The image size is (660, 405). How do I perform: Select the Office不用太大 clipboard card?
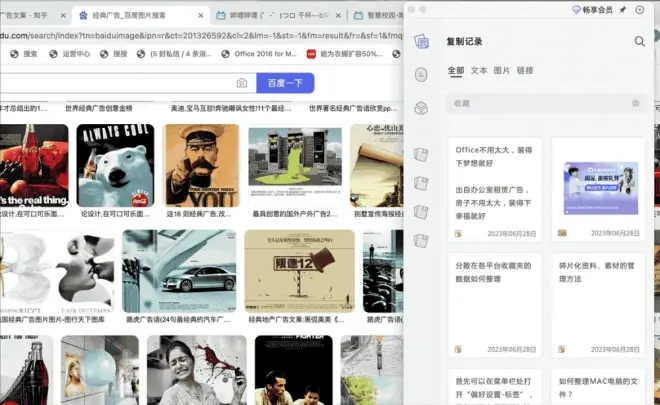click(495, 189)
